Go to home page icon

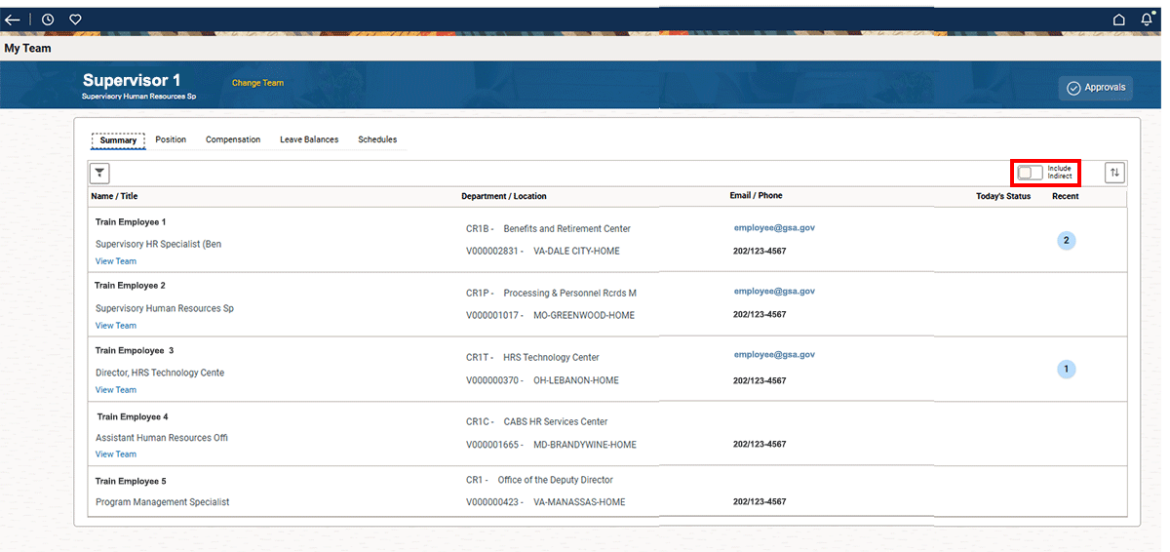(x=1119, y=19)
